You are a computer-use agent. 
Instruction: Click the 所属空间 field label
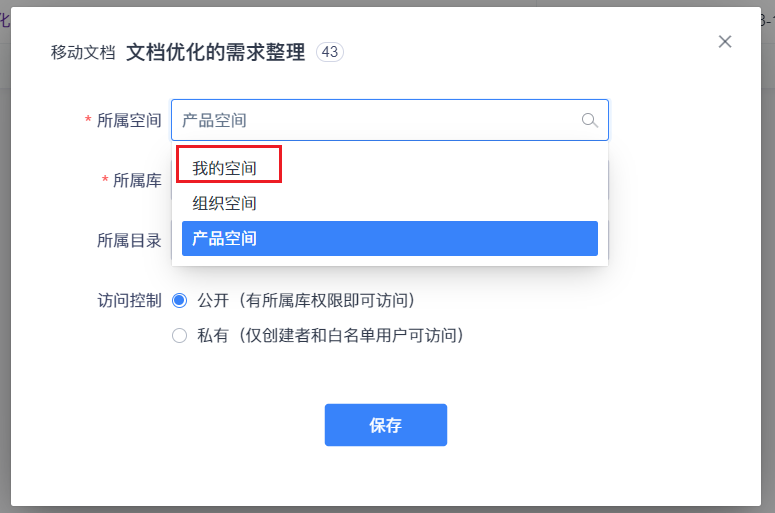[x=129, y=120]
